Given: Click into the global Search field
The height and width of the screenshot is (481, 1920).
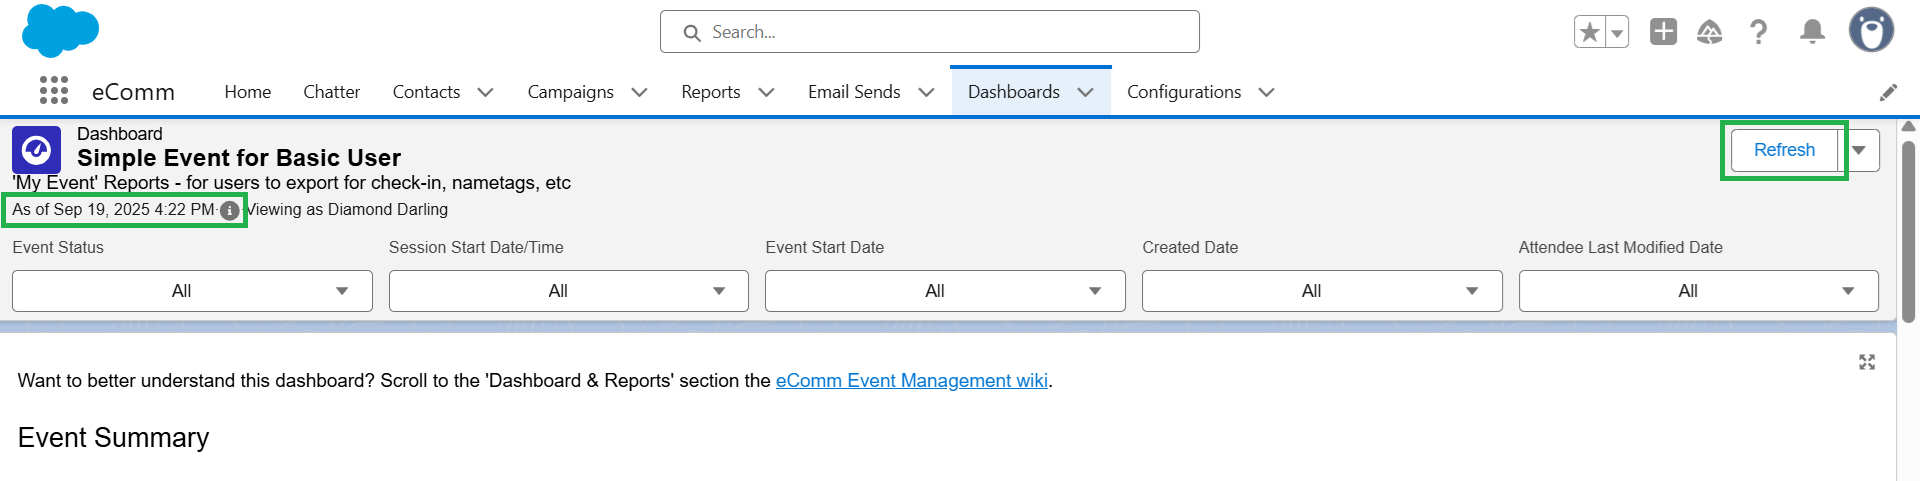Looking at the screenshot, I should (930, 32).
